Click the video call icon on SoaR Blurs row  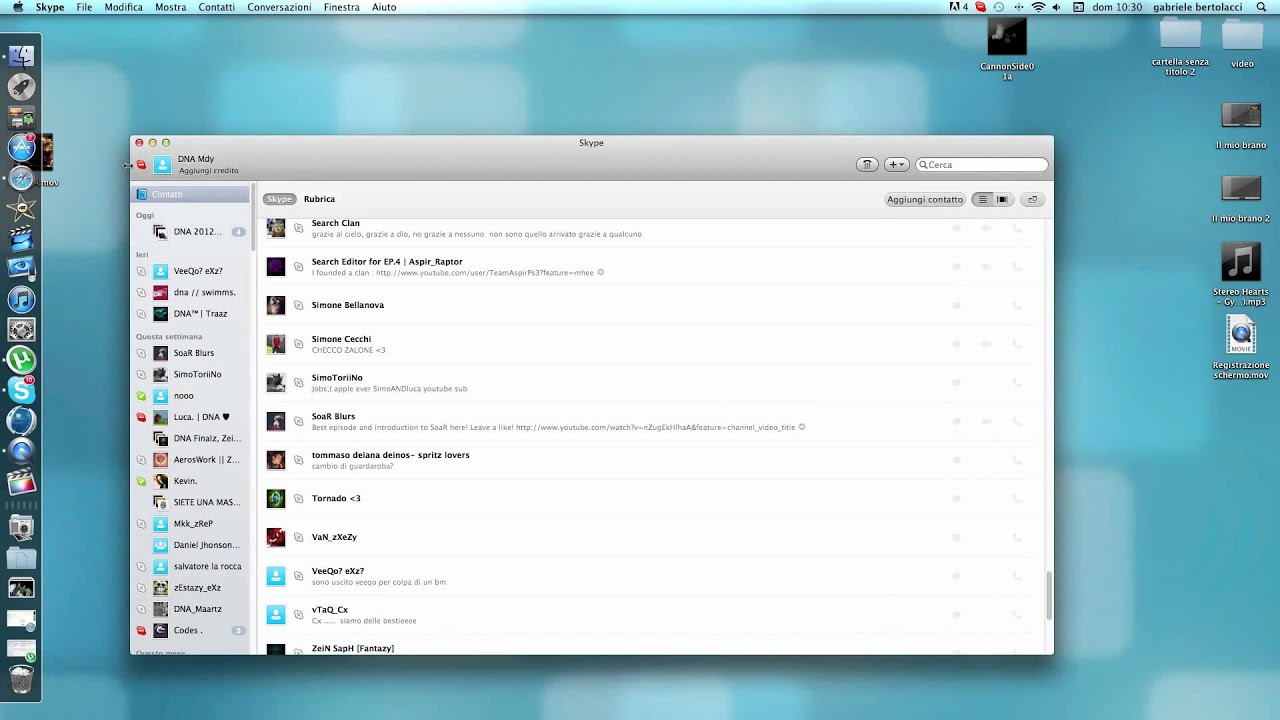986,421
